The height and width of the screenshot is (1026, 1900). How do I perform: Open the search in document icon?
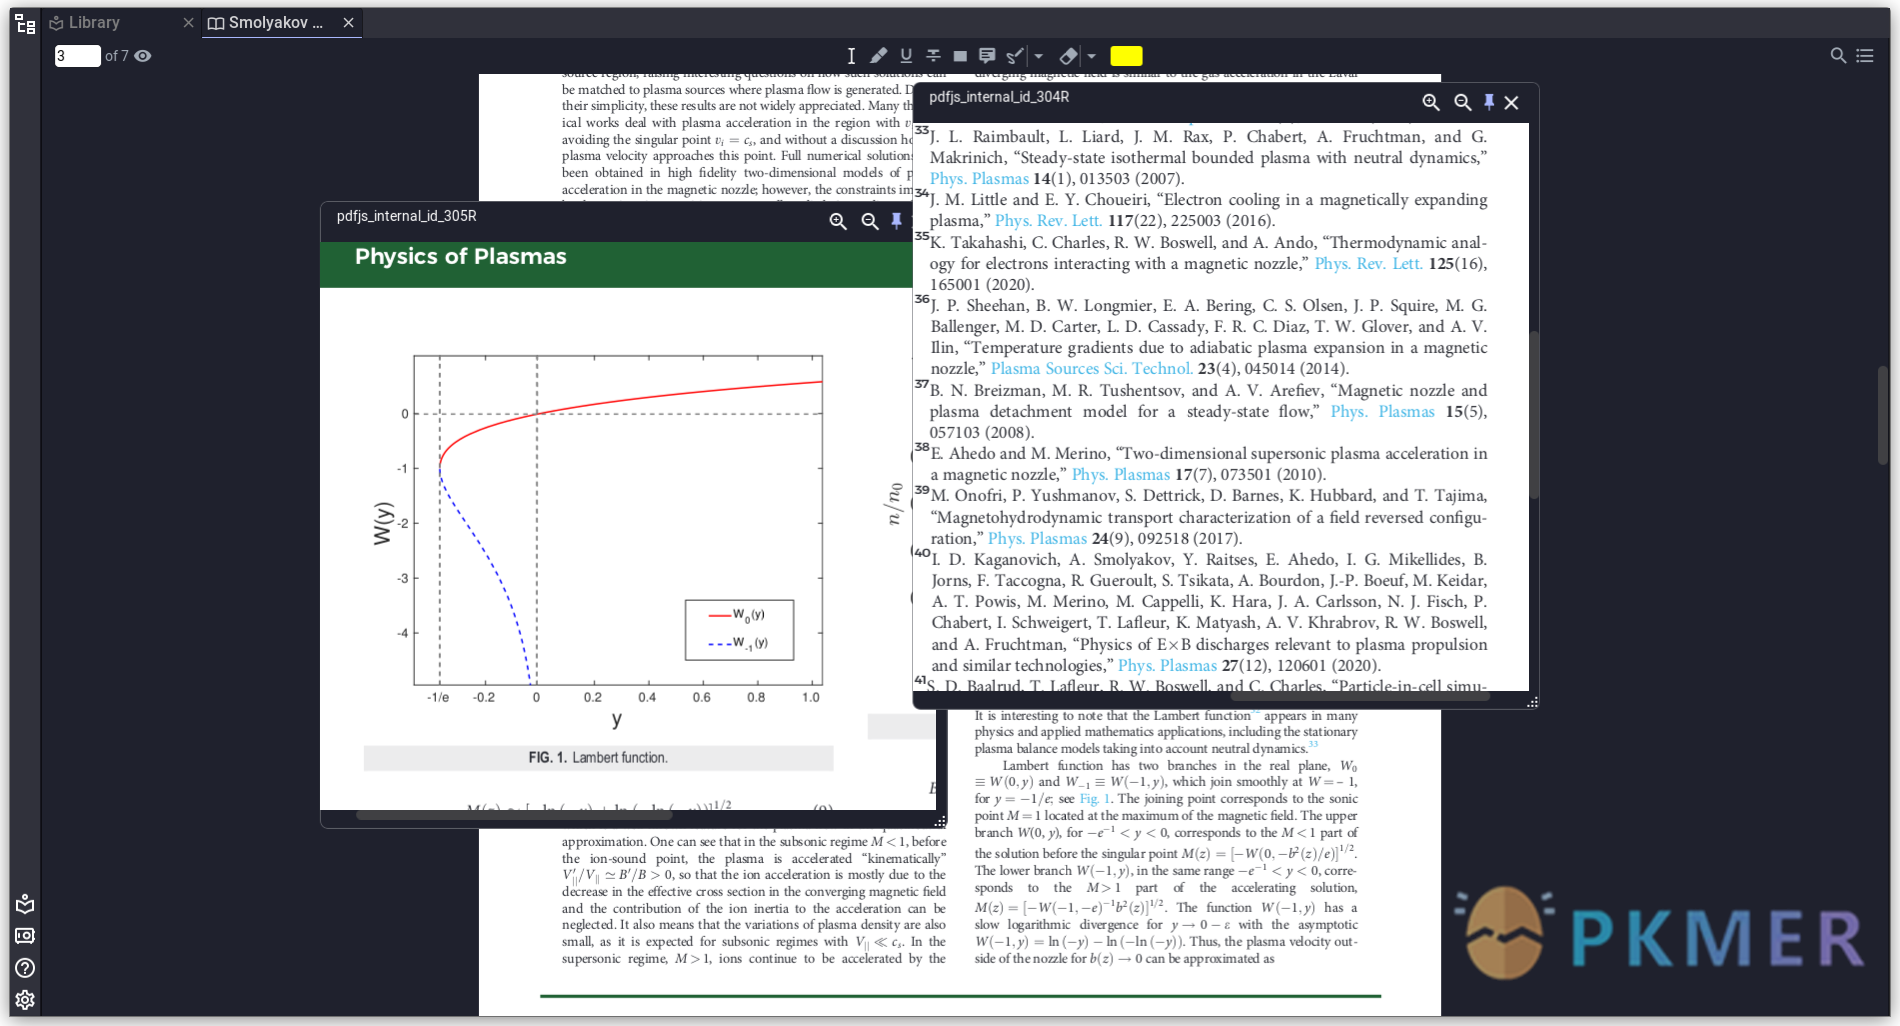(1838, 56)
